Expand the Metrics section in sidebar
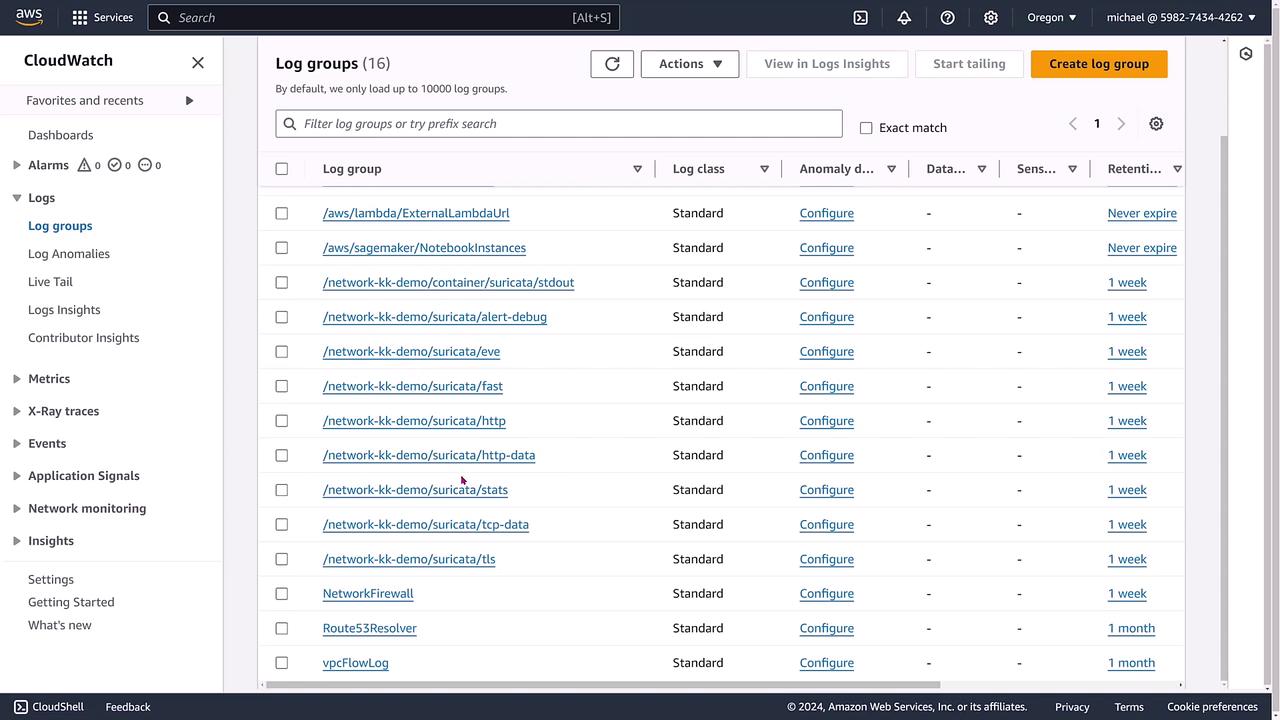1280x720 pixels. point(49,379)
